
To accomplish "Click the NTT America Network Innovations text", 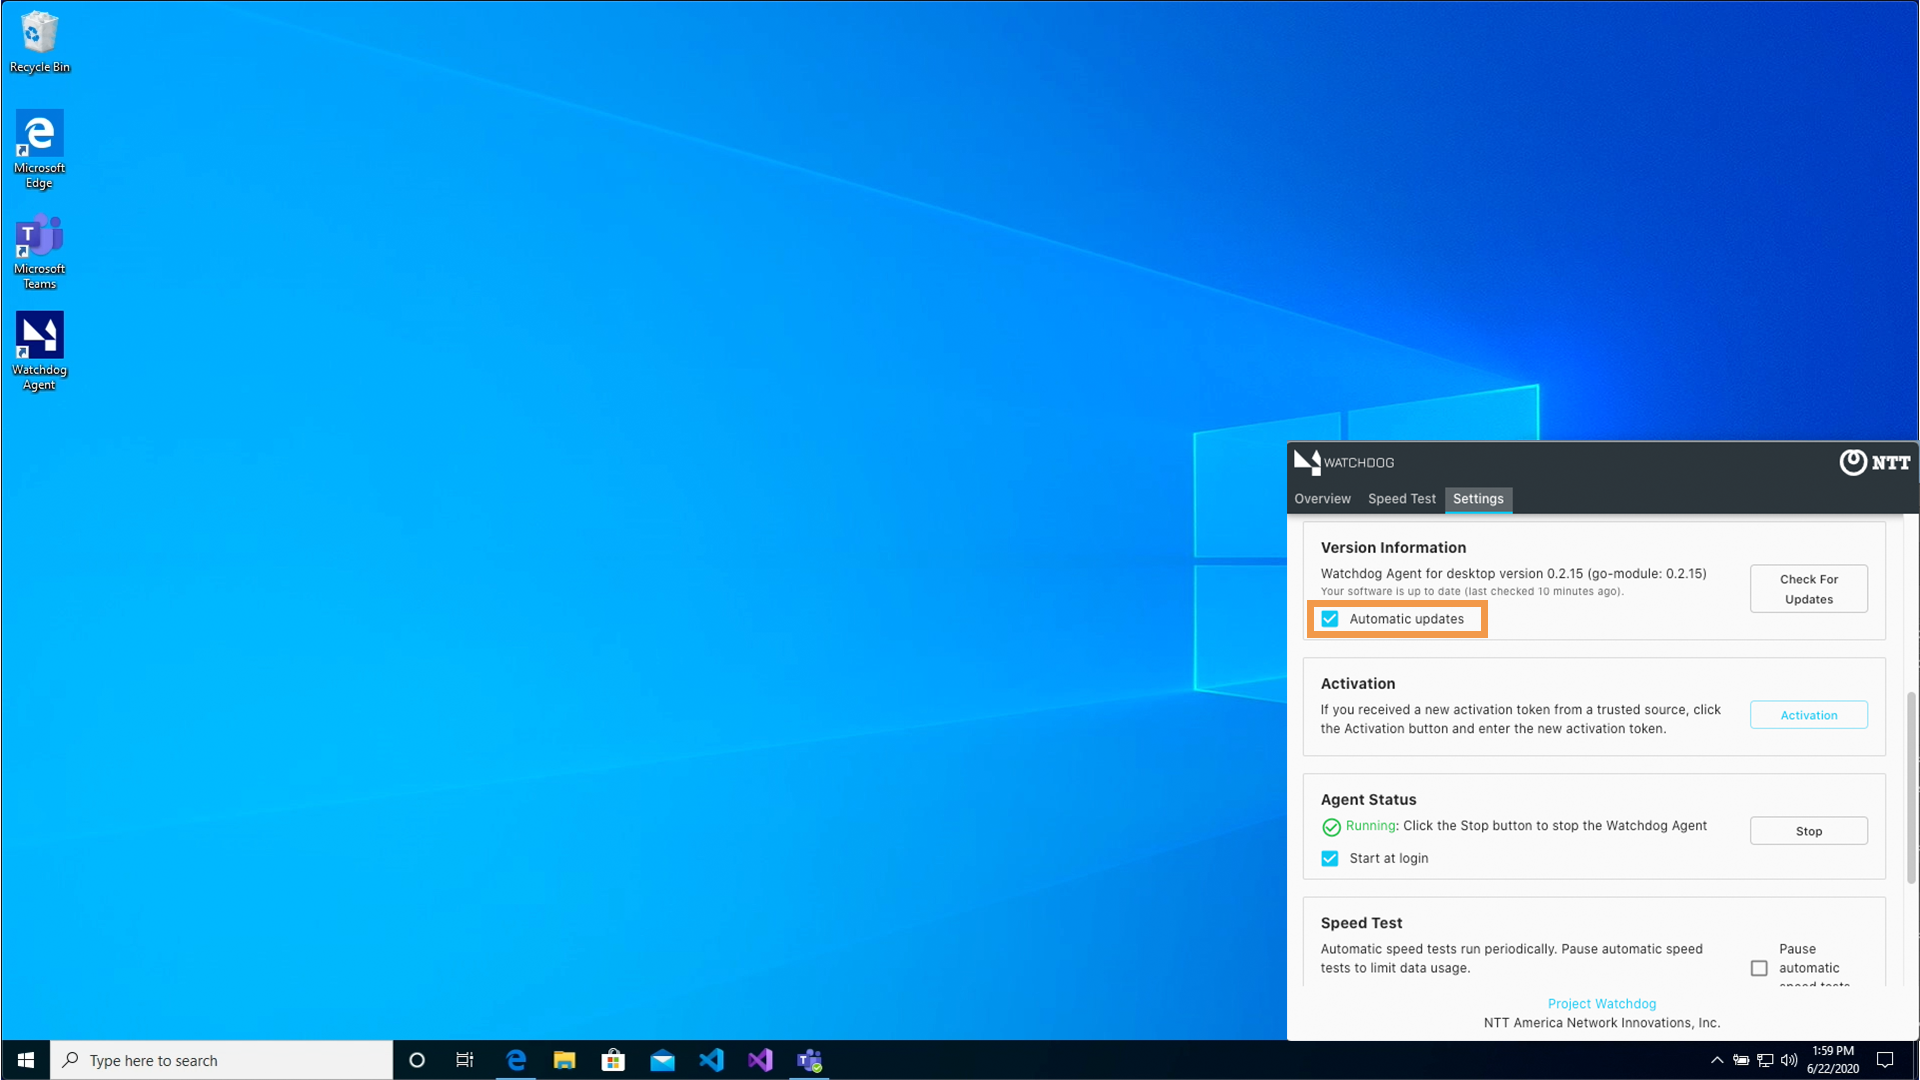I will [x=1601, y=1023].
